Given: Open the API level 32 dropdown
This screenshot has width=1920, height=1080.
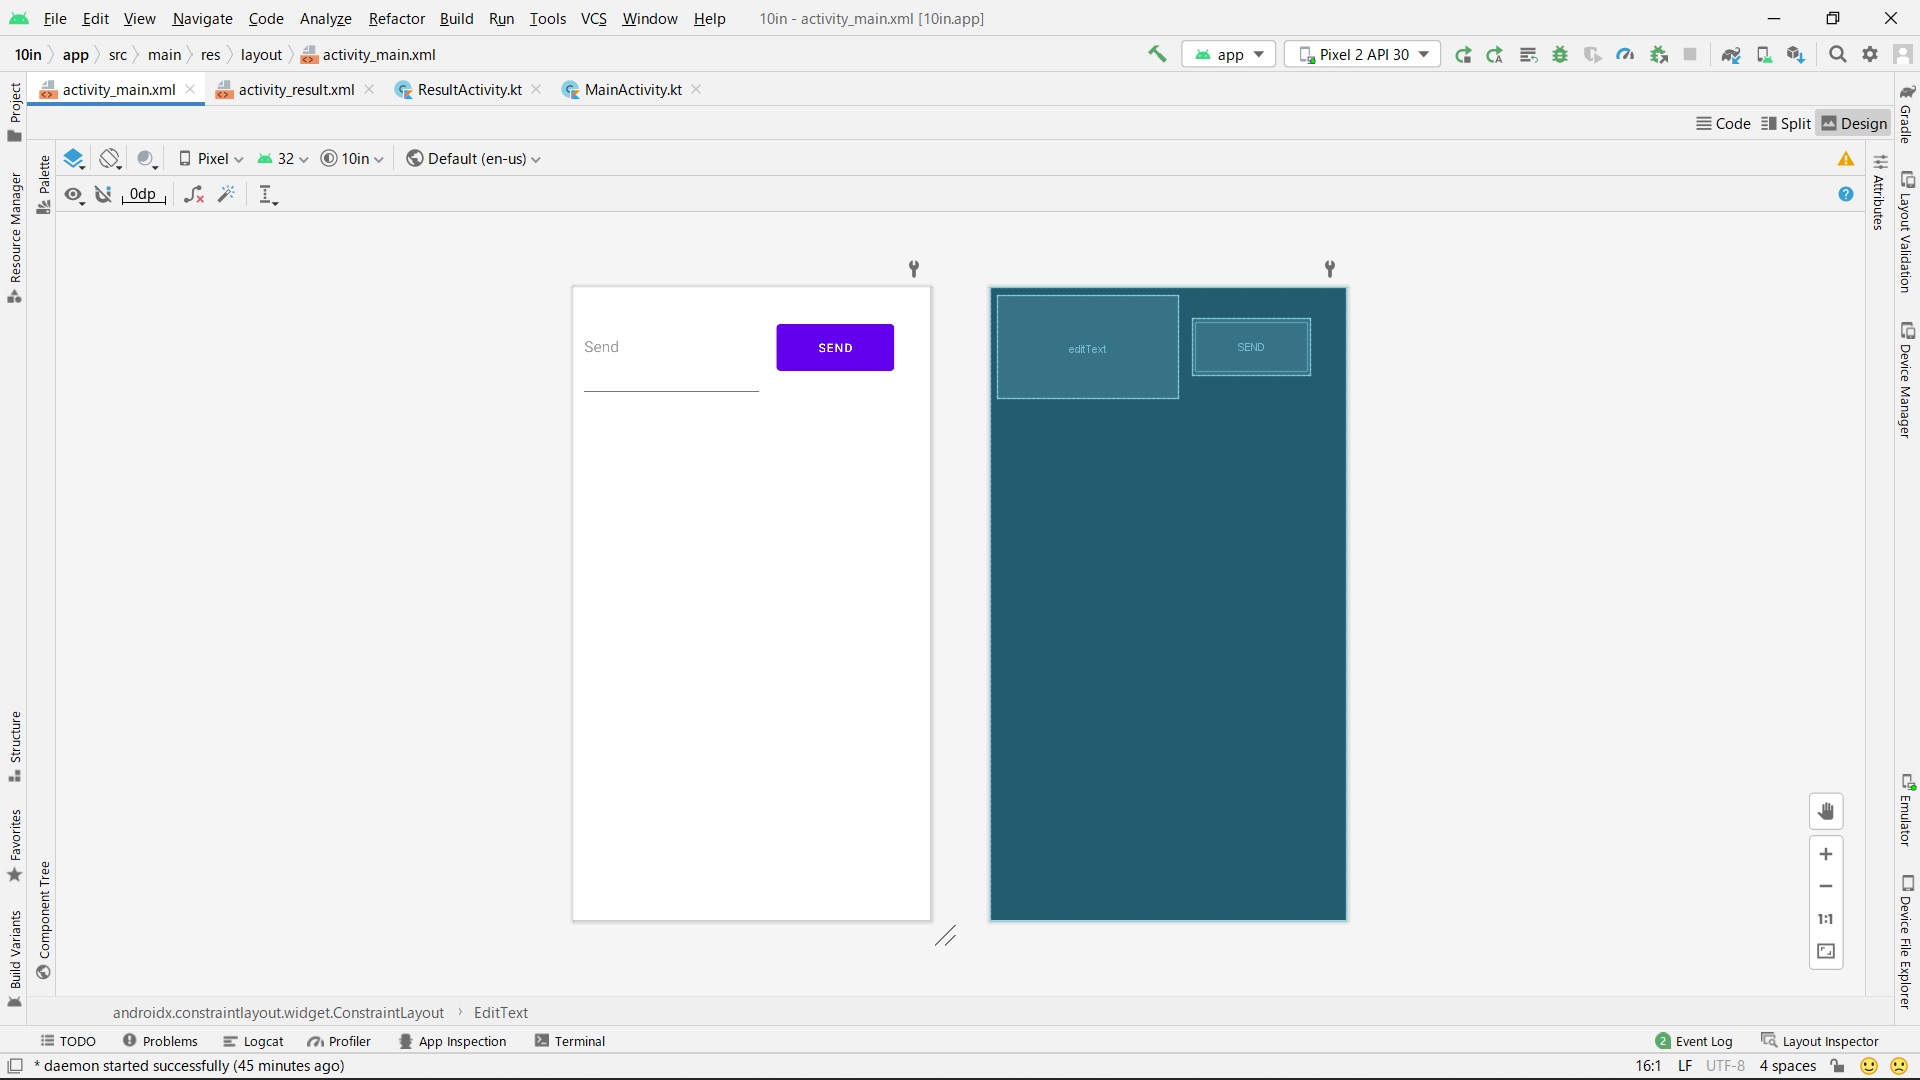Looking at the screenshot, I should click(x=283, y=159).
